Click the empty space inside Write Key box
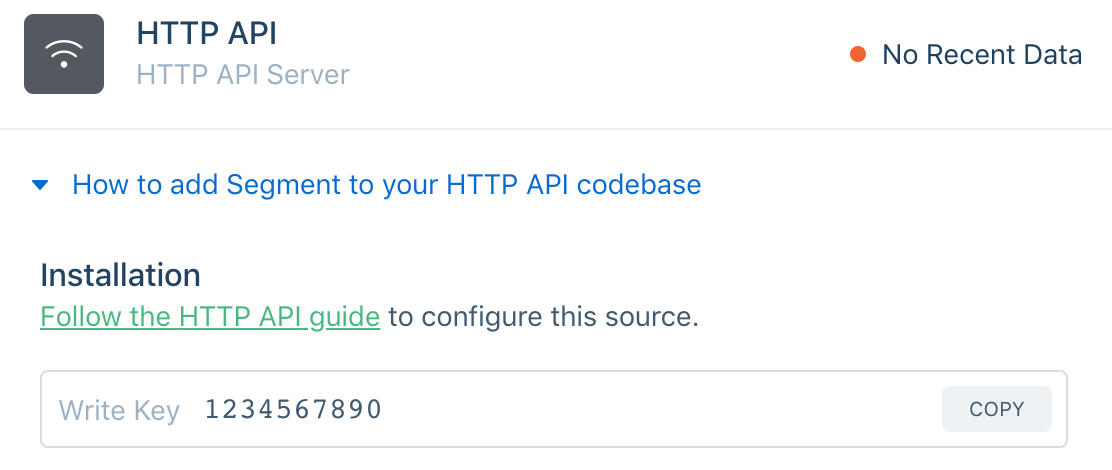1112x470 pixels. (660, 409)
